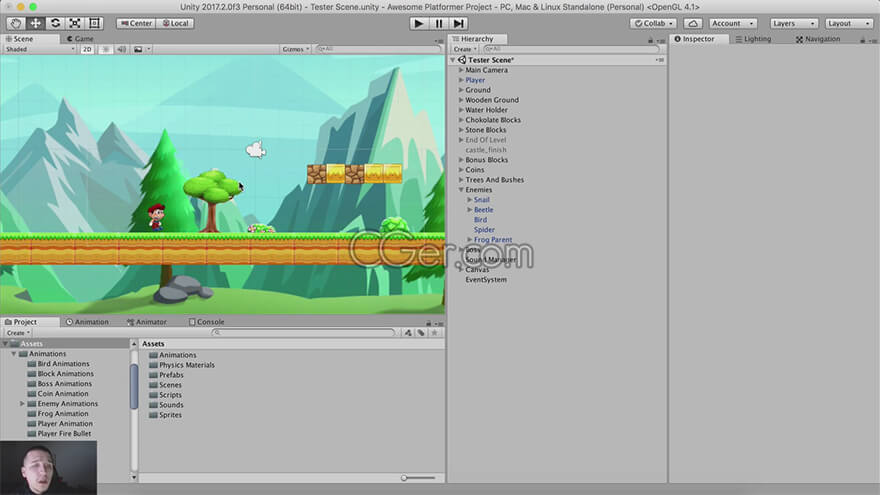The image size is (880, 495).
Task: Open the Gizmos dropdown
Action: pos(295,49)
